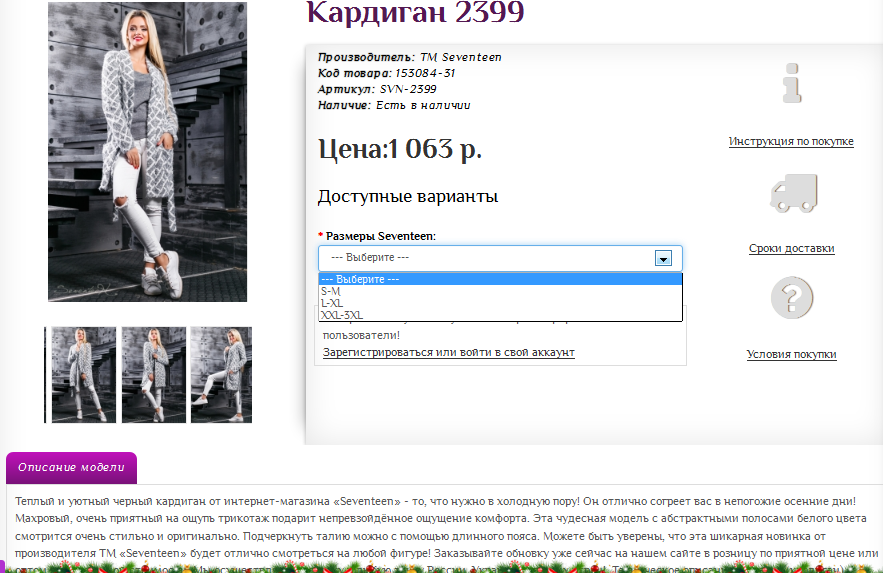
Task: Click the delivery truck icon
Action: tap(793, 193)
